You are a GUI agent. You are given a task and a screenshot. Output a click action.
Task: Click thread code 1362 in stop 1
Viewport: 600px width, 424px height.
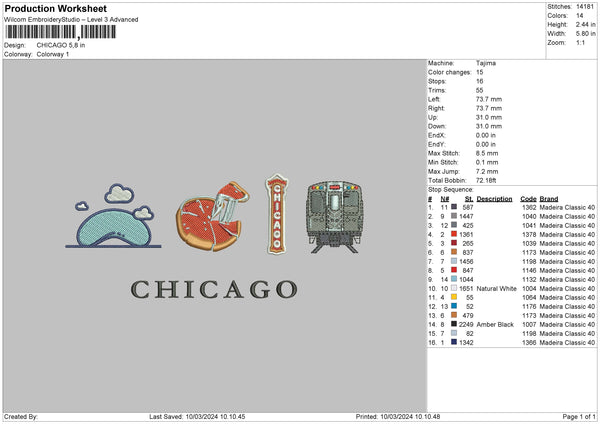[529, 207]
